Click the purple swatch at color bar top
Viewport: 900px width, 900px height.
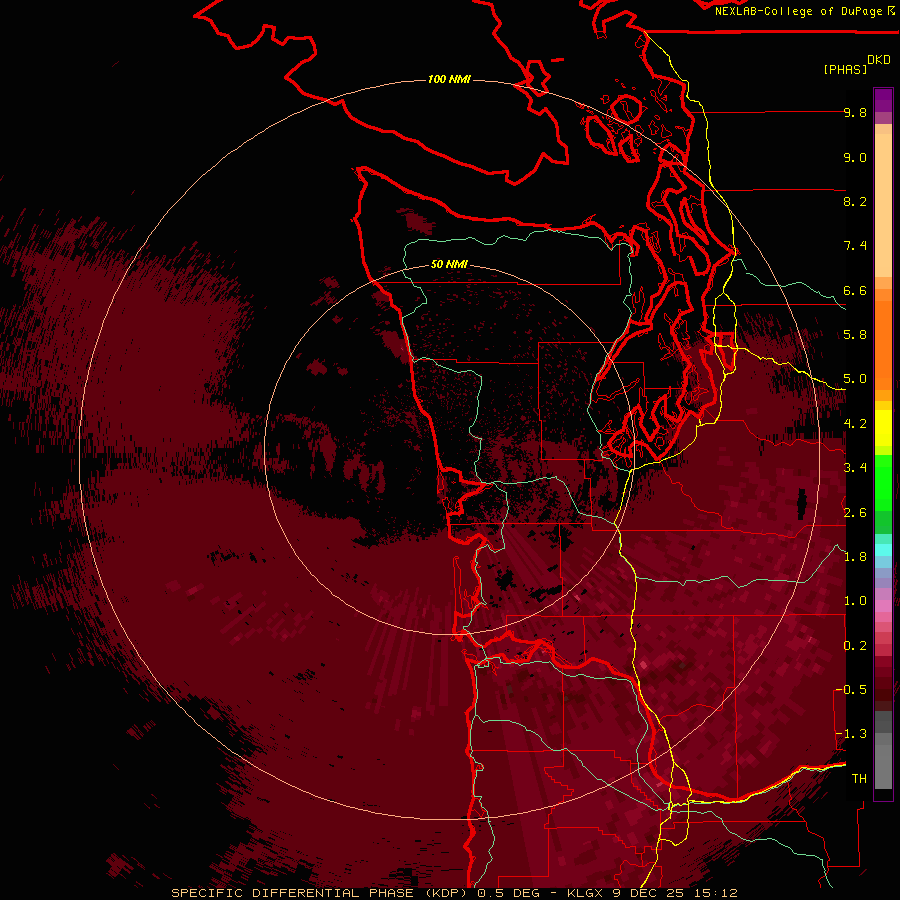[883, 100]
